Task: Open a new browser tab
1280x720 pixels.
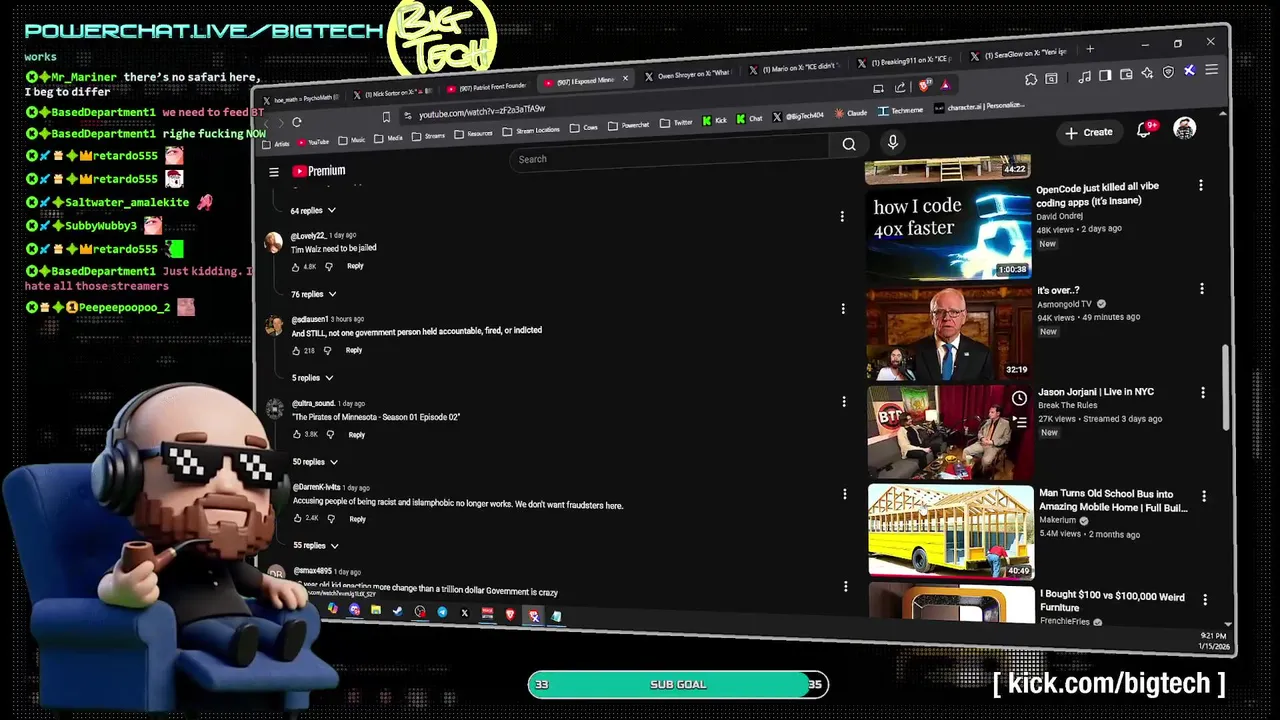Action: pyautogui.click(x=1090, y=49)
